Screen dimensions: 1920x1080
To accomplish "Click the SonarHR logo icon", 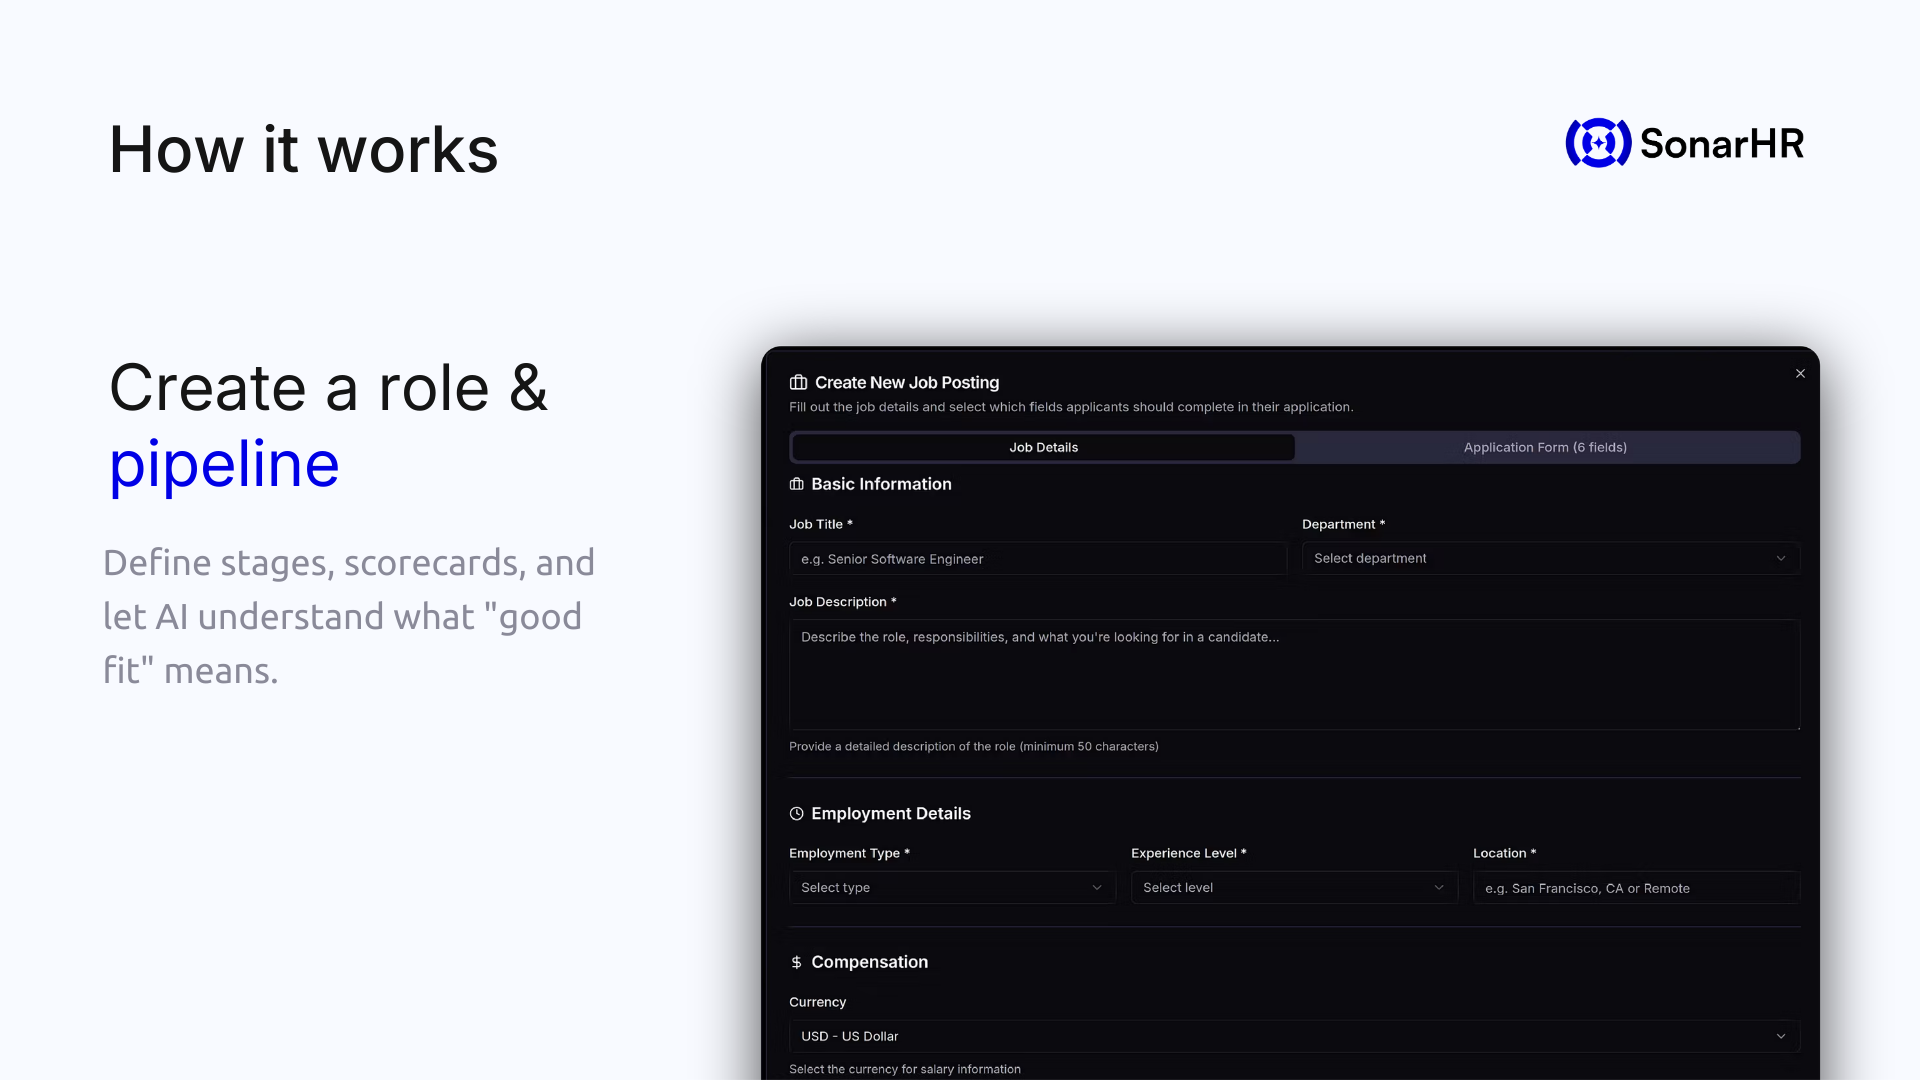I will (x=1597, y=143).
